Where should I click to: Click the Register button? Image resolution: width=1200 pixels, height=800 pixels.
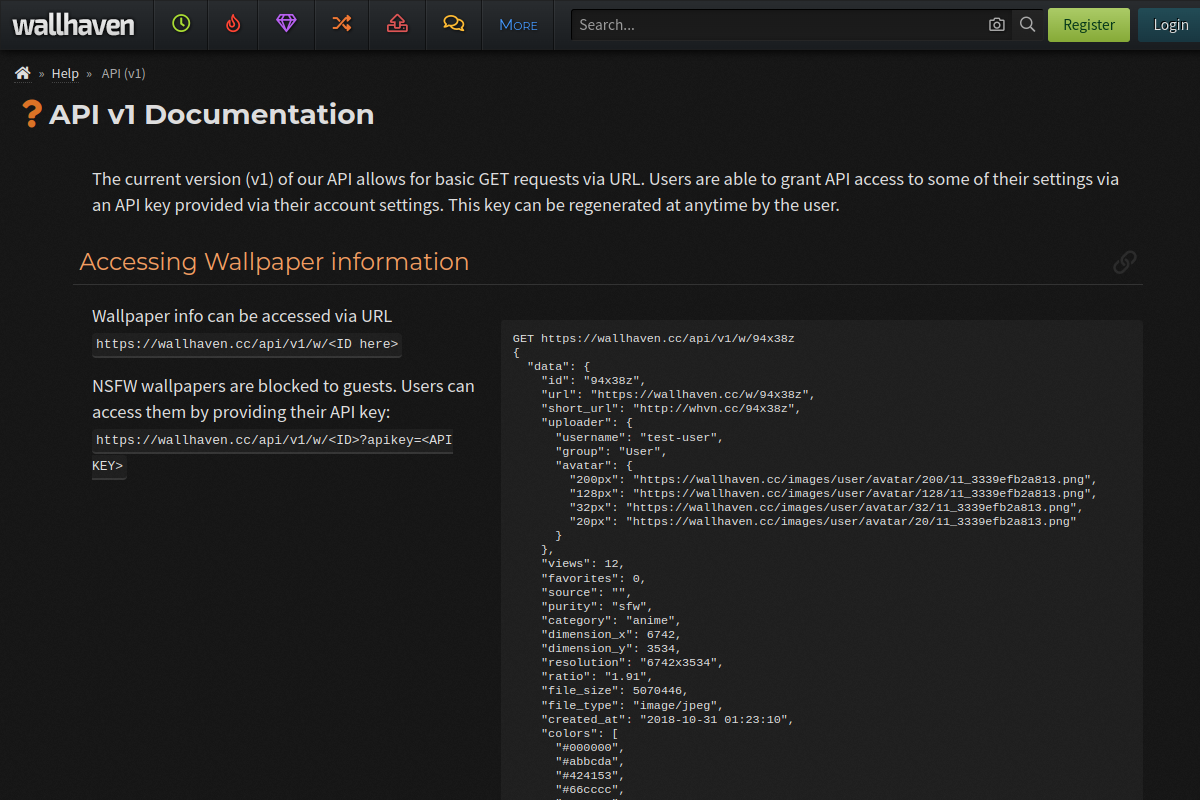1089,25
